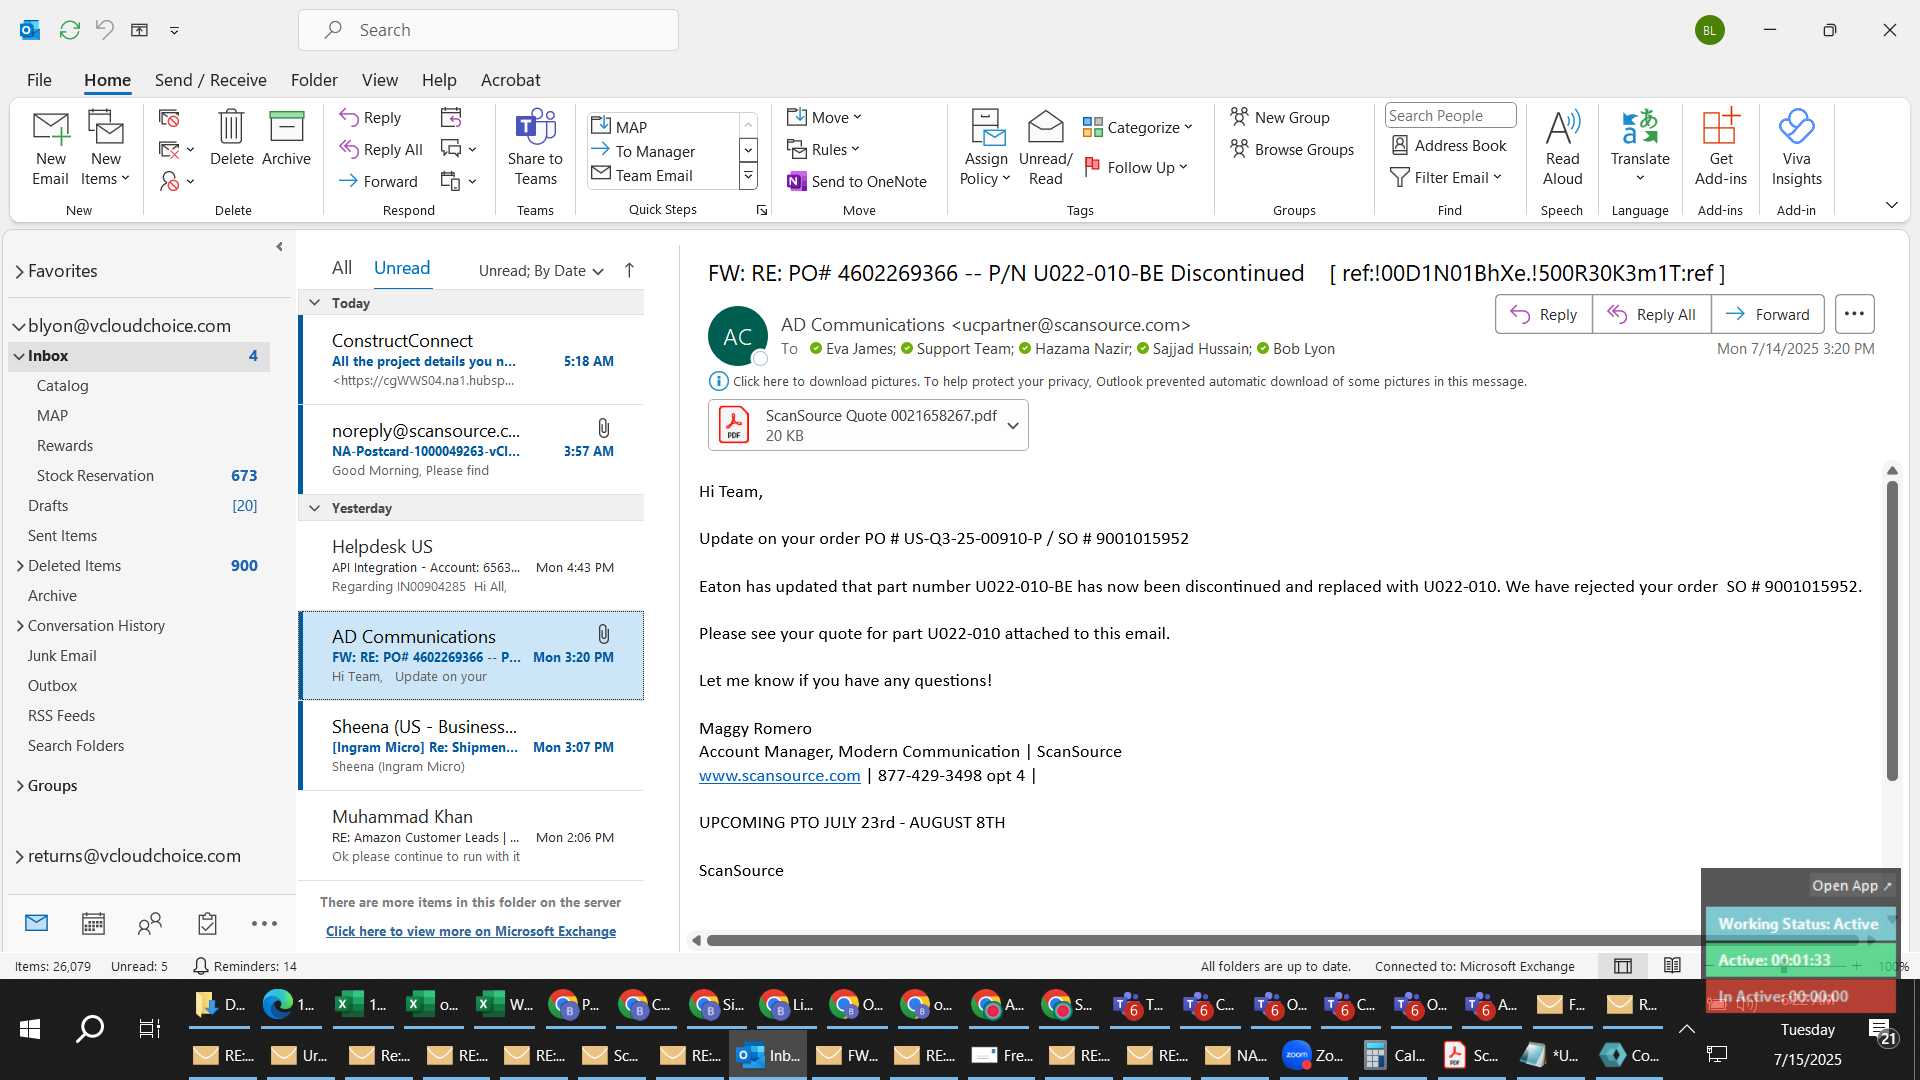Viewport: 1920px width, 1080px height.
Task: Click Forward in the reading pane
Action: [x=1767, y=314]
